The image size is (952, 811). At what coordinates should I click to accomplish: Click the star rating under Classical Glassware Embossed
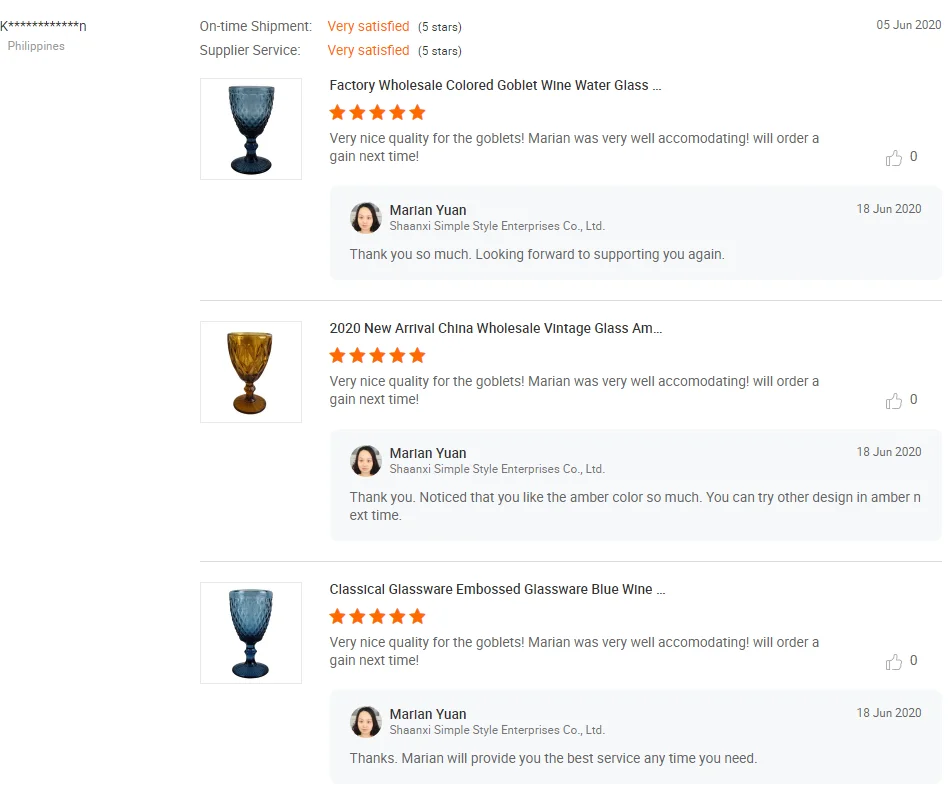[377, 616]
